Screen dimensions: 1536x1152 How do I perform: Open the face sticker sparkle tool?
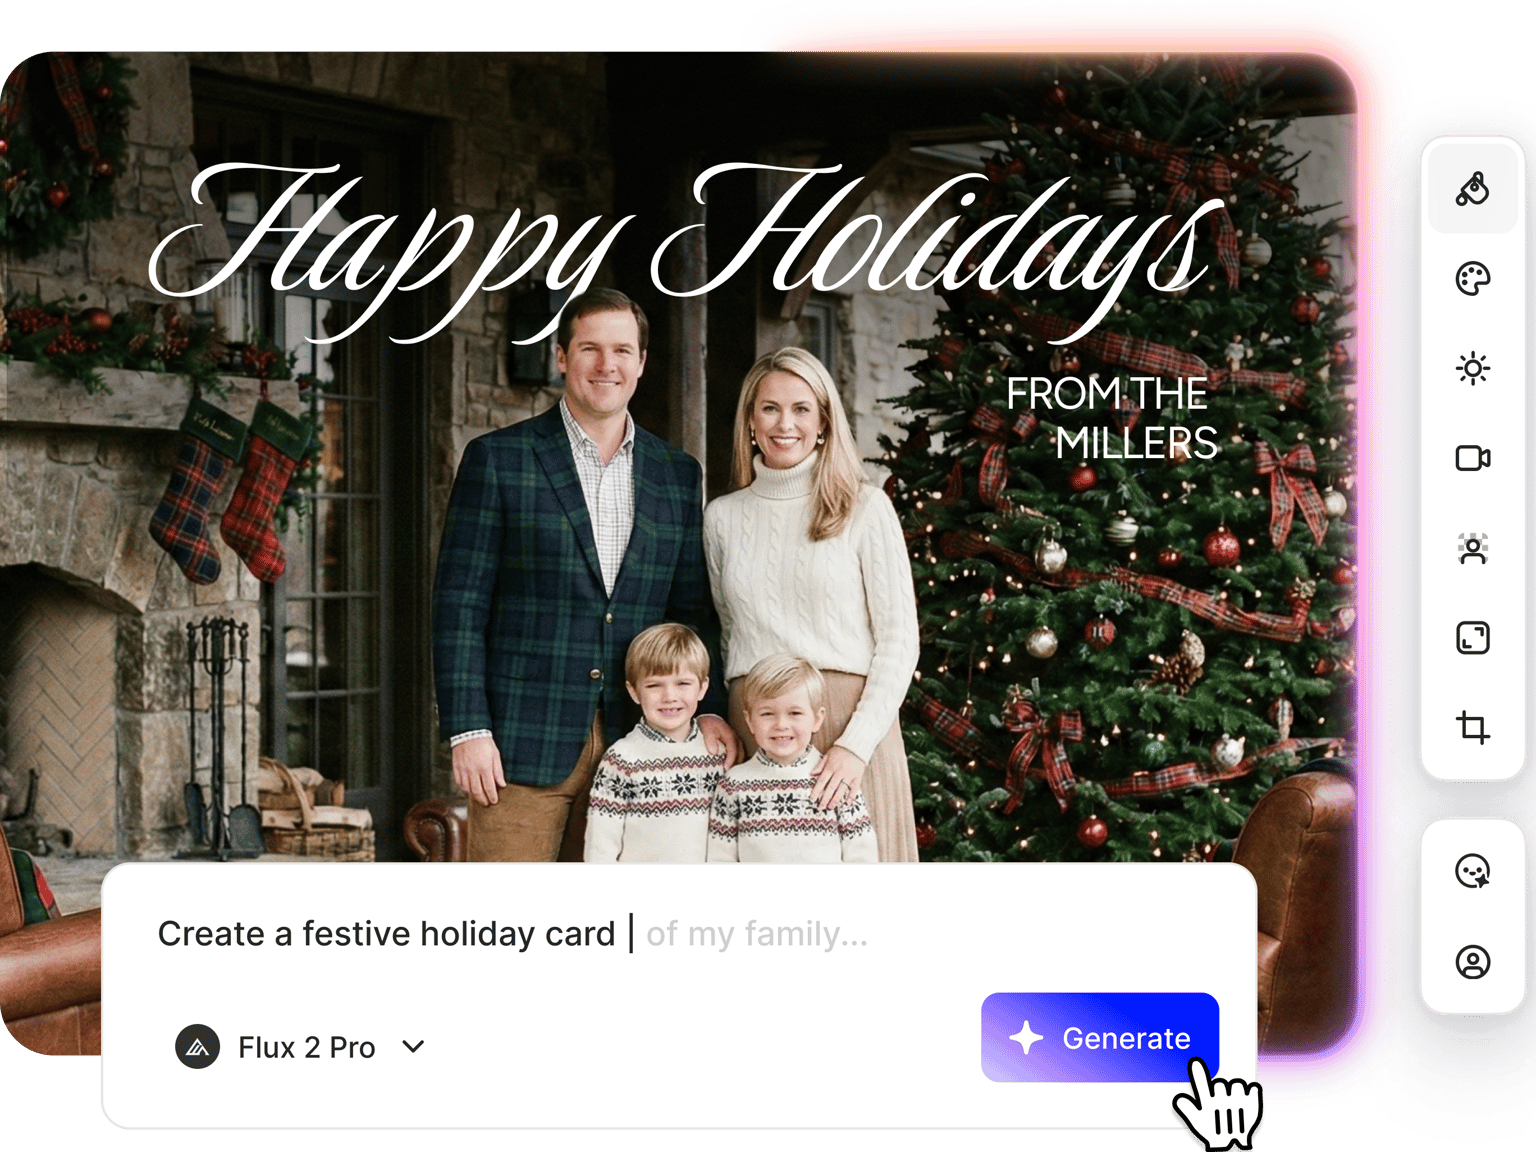click(1473, 871)
